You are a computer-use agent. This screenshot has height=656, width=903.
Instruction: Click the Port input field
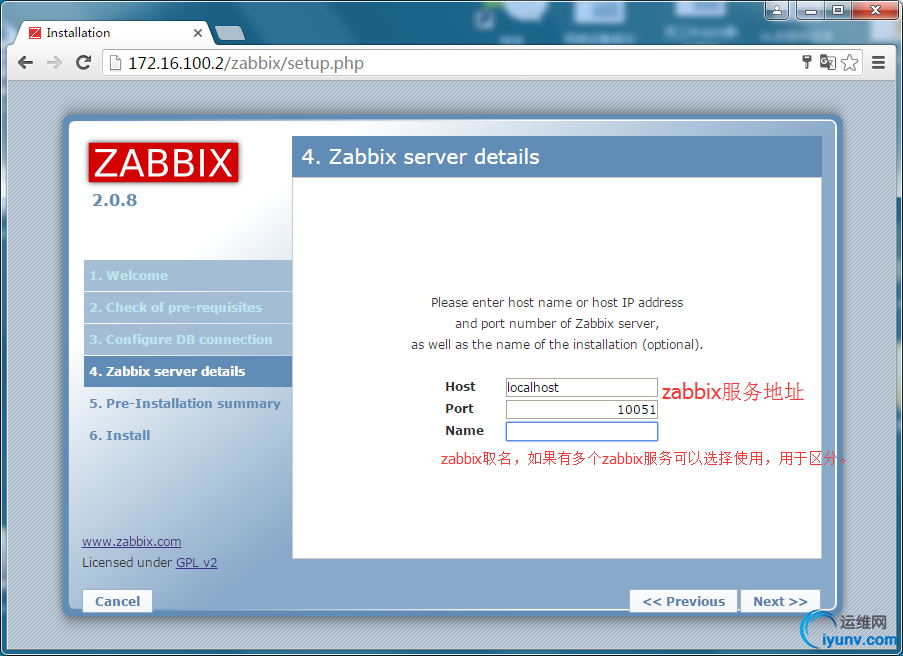582,409
